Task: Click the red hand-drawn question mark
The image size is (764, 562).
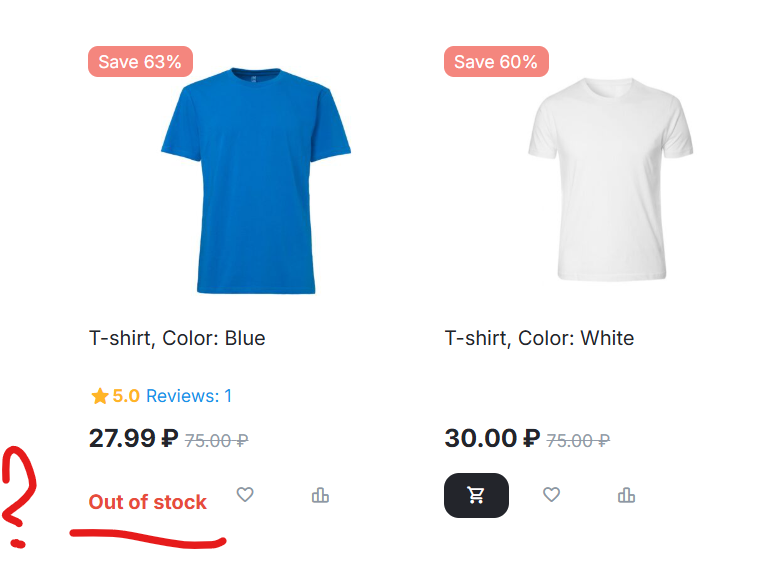Action: (x=15, y=495)
